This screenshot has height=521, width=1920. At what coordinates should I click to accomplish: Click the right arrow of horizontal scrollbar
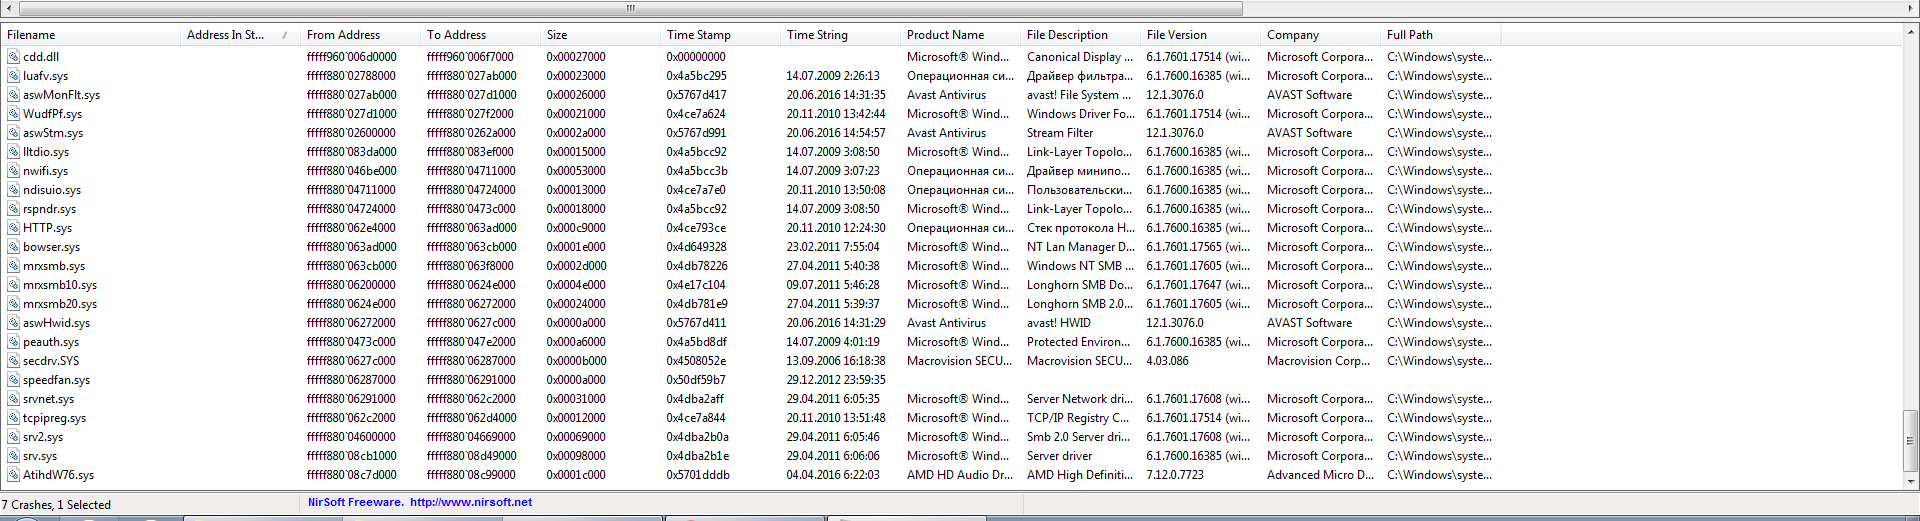coord(1910,8)
